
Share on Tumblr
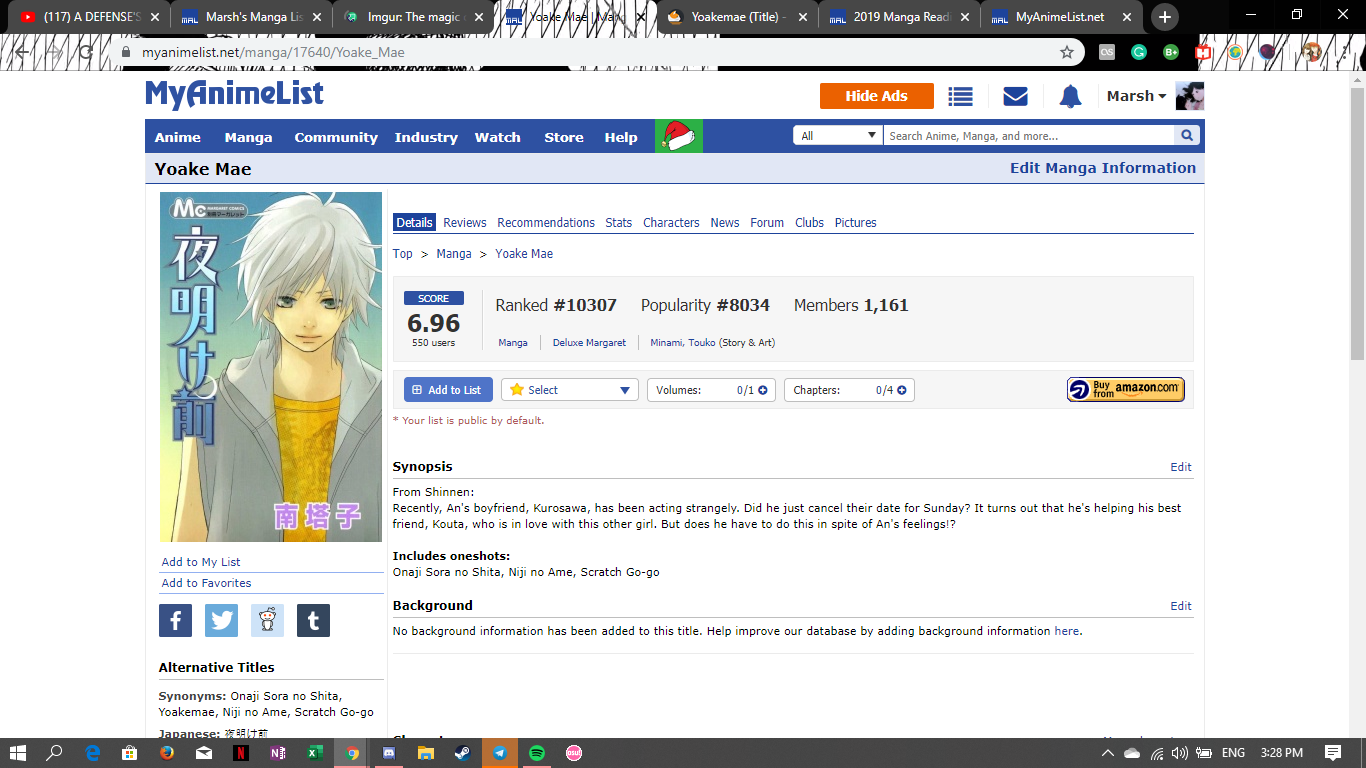[x=313, y=621]
